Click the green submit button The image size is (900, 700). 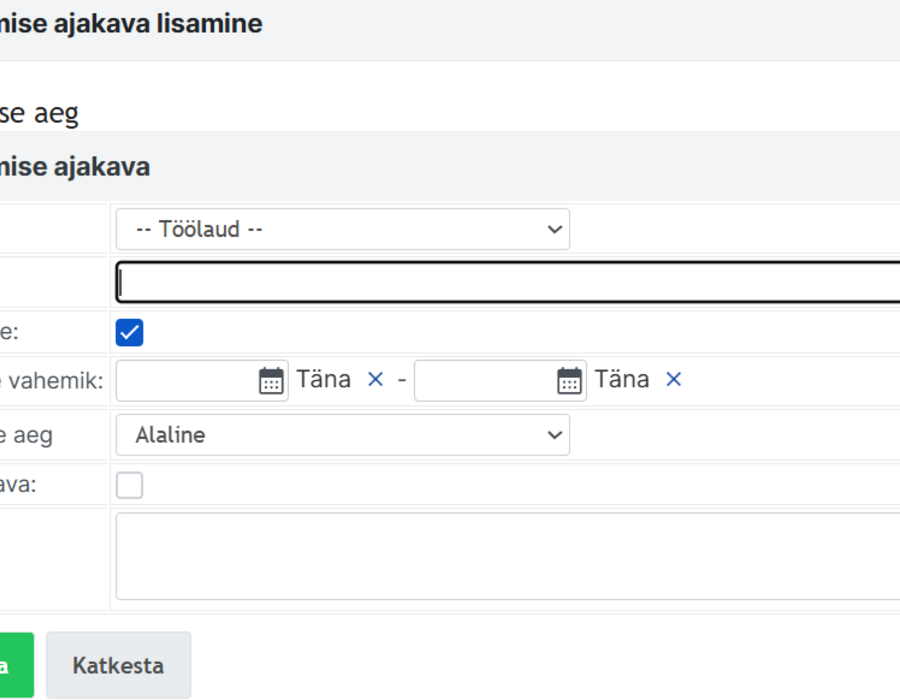(16, 666)
